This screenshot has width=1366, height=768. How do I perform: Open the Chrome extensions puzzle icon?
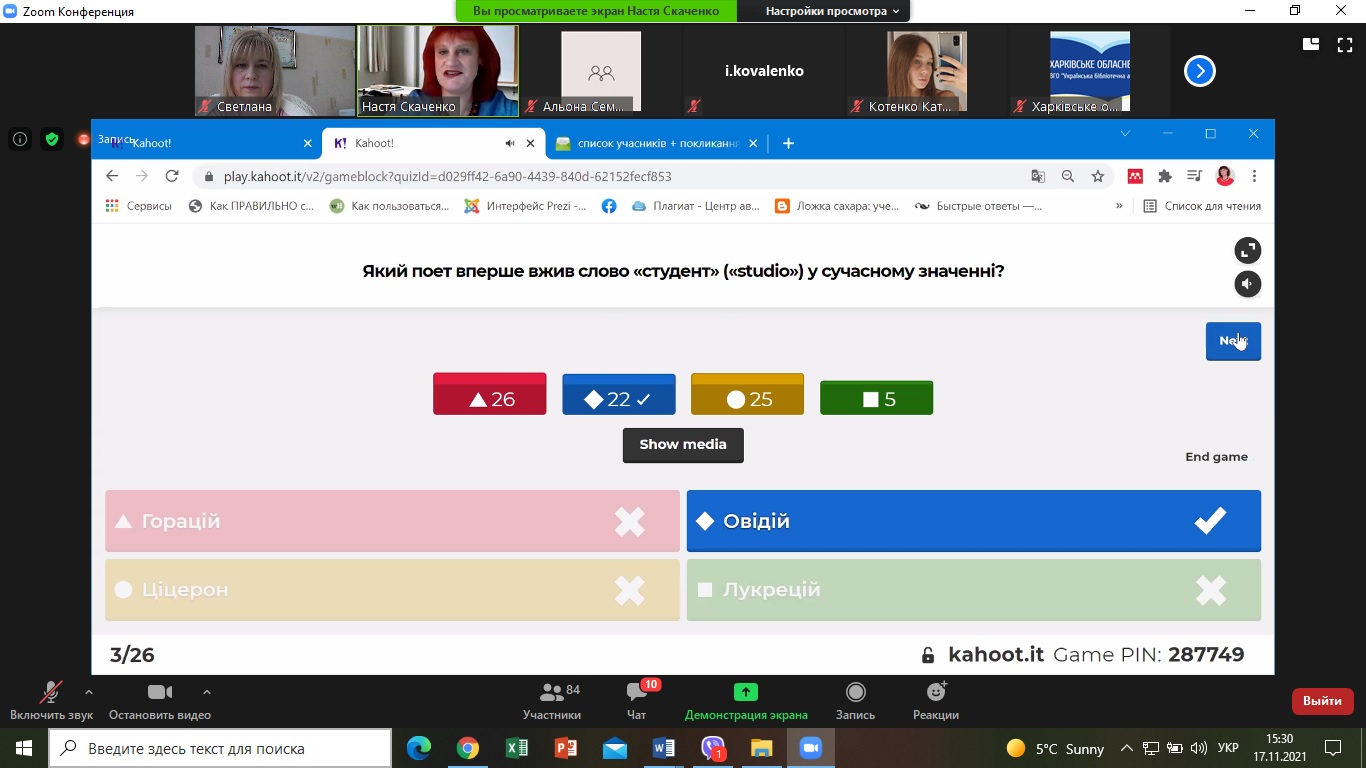point(1165,176)
